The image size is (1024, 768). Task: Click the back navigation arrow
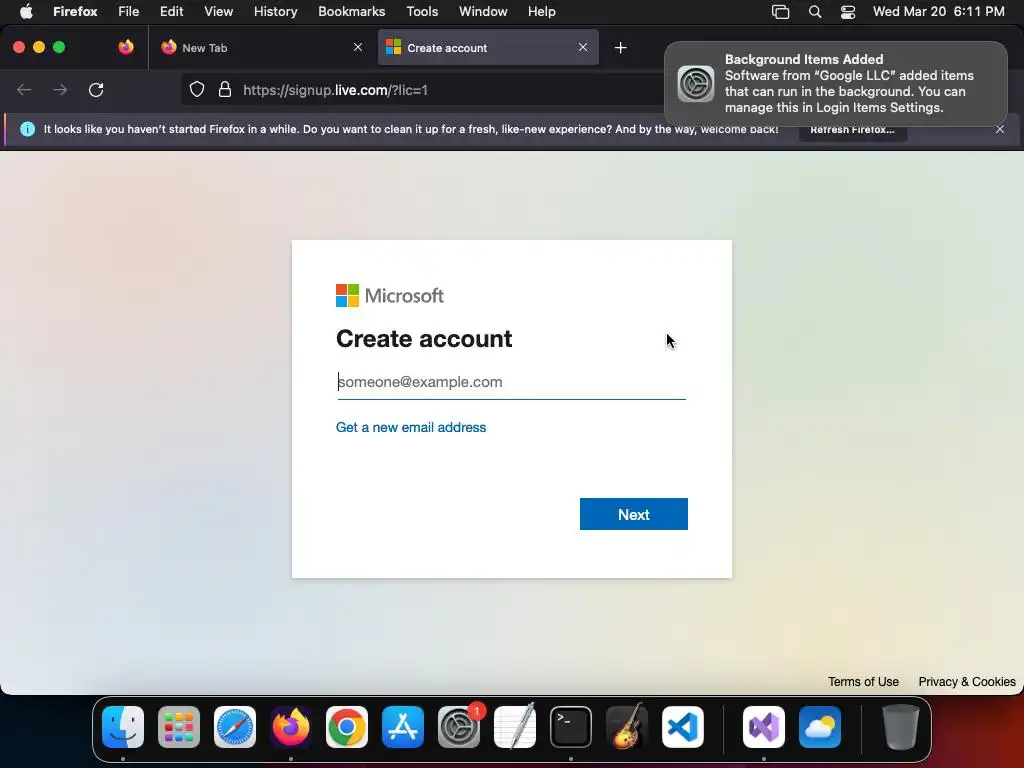[24, 90]
